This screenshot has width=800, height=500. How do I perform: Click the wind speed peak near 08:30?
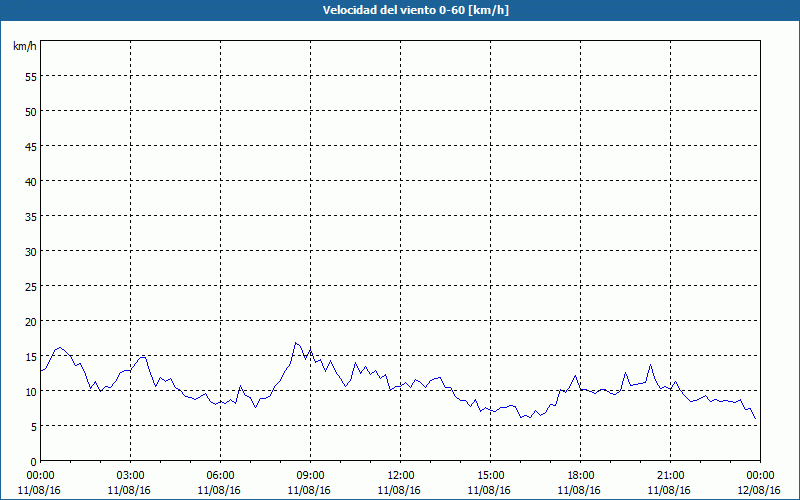pyautogui.click(x=295, y=343)
